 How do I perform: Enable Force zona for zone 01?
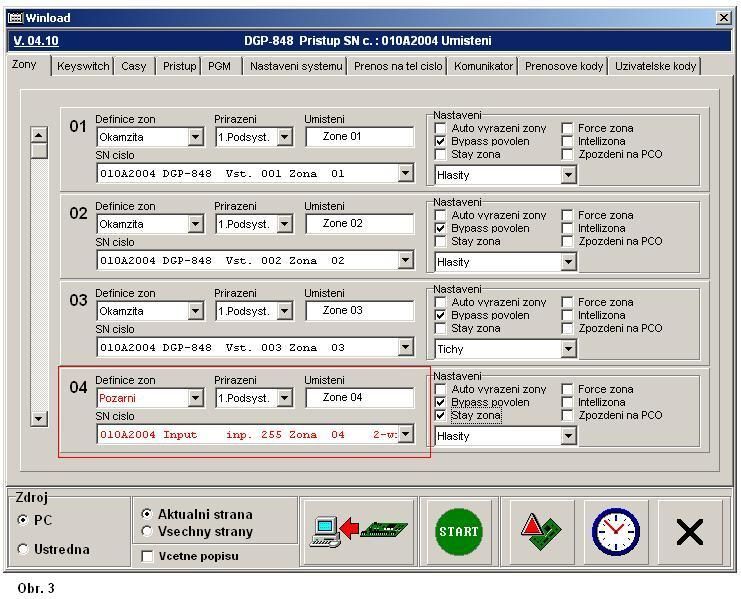point(567,128)
